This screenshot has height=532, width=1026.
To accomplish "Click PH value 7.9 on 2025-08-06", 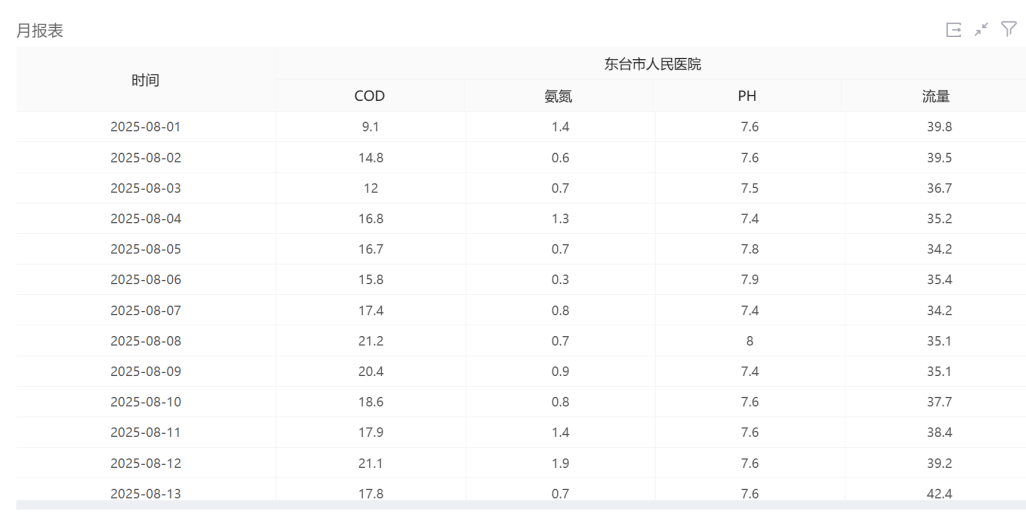I will click(x=749, y=280).
